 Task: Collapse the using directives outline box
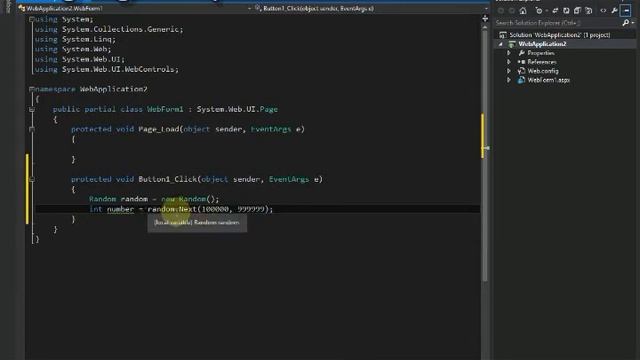tap(32, 19)
